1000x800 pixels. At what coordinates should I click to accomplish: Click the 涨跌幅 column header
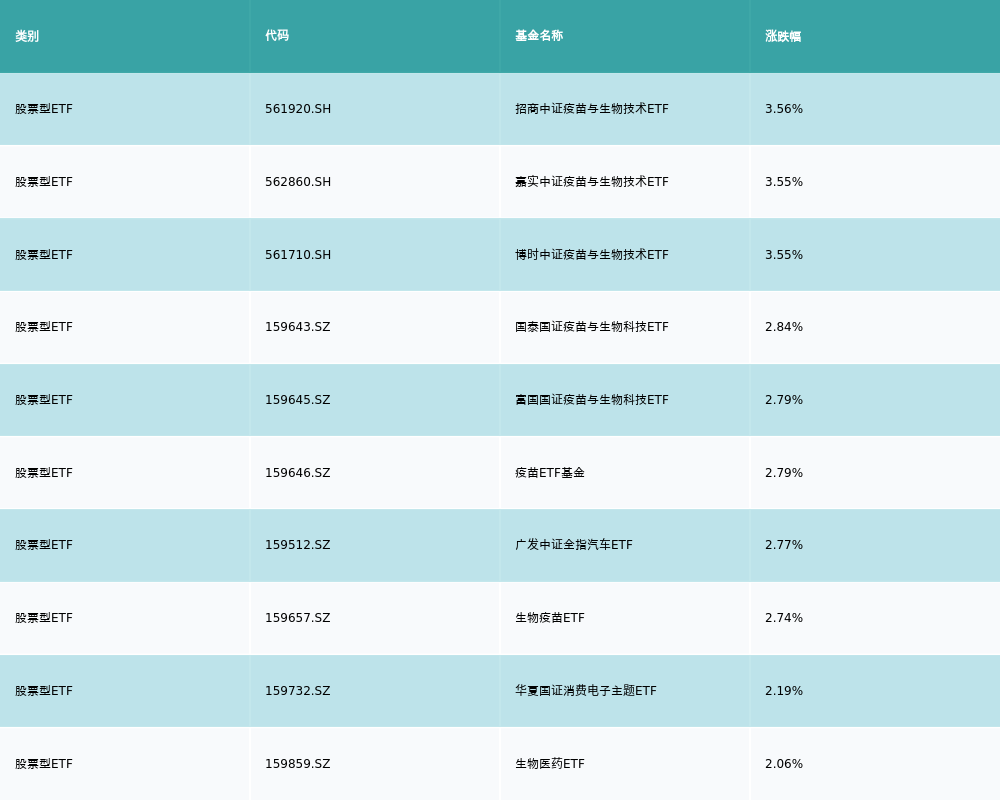click(783, 36)
